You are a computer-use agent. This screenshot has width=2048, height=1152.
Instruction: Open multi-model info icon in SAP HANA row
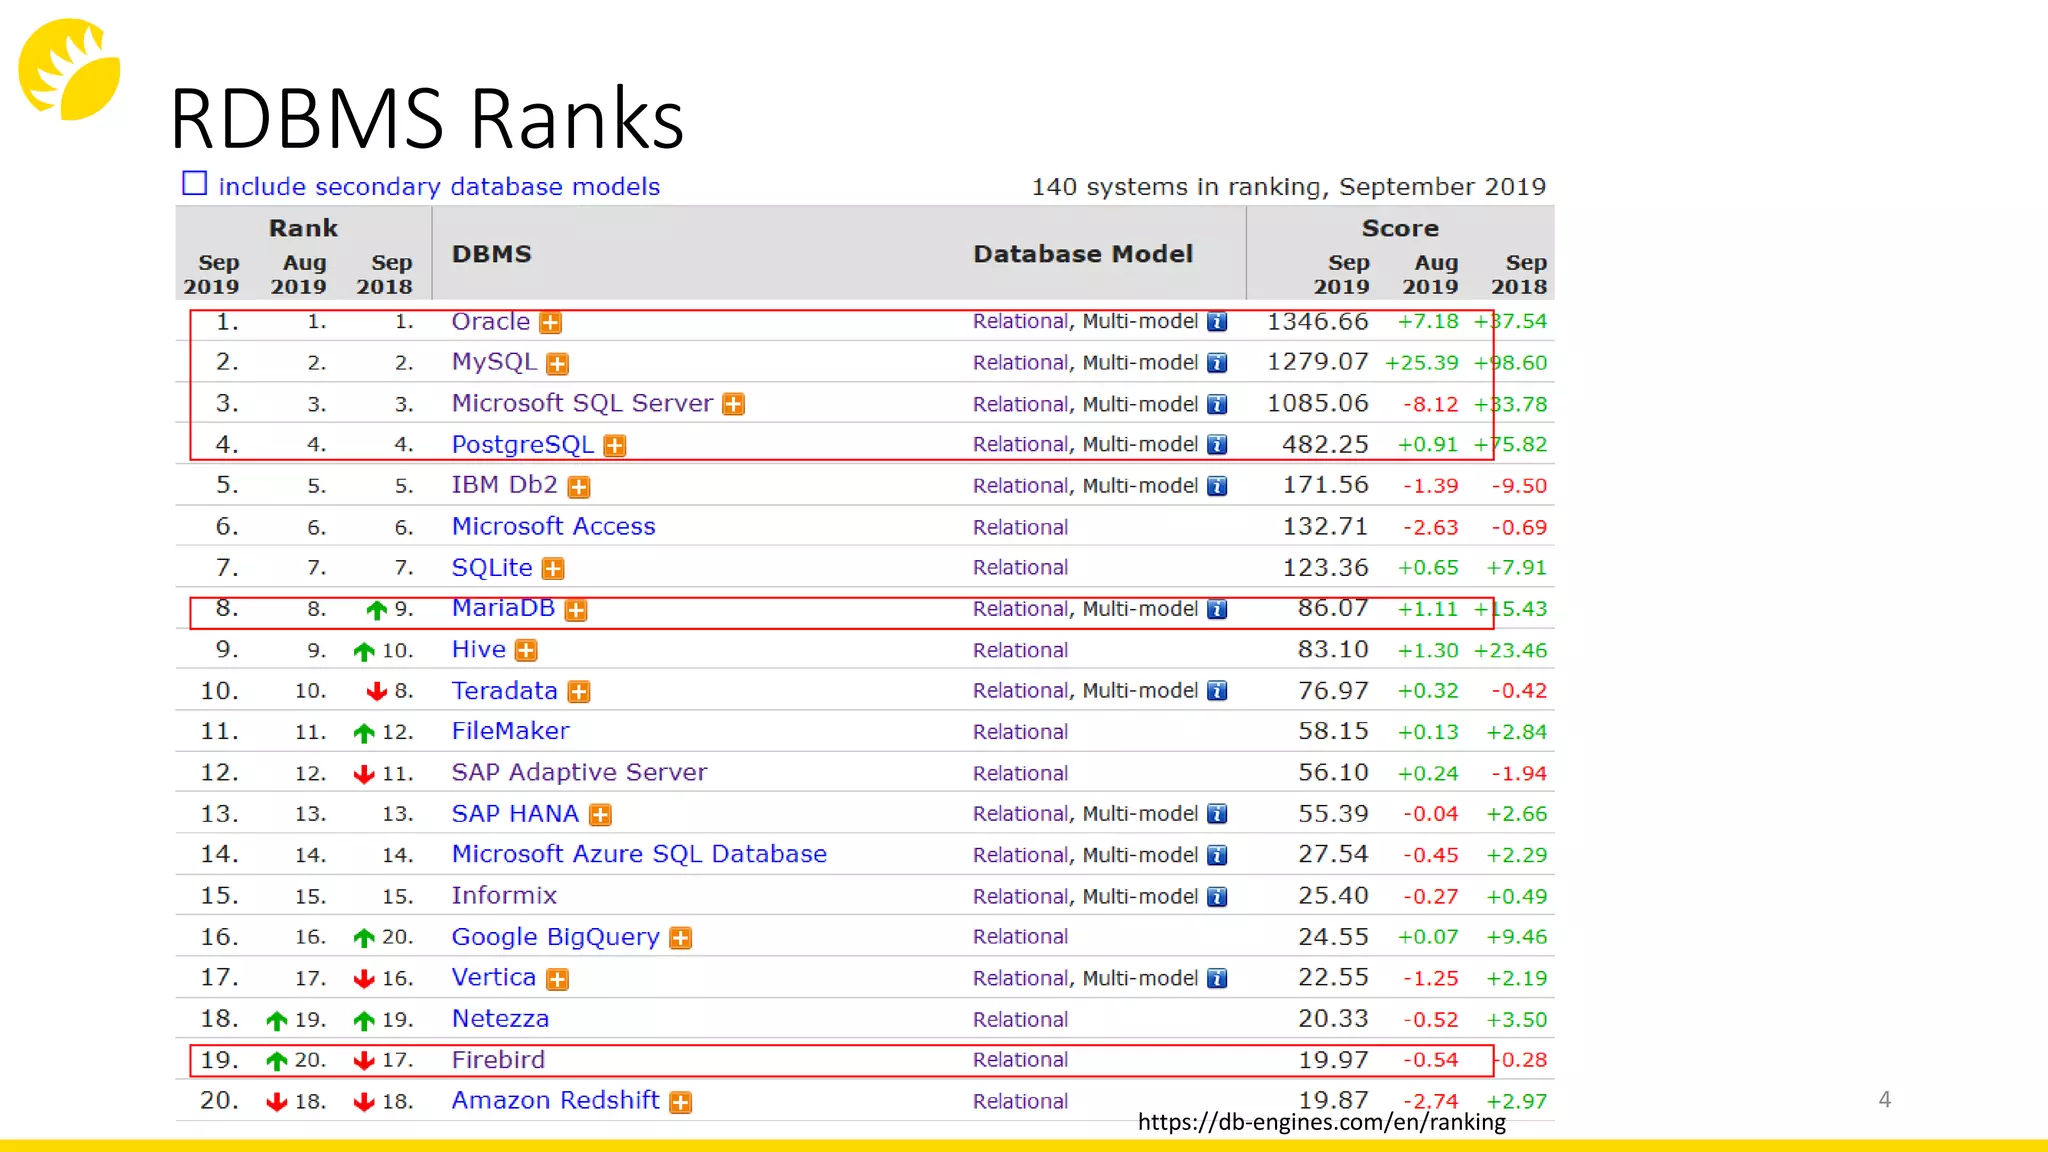(x=1217, y=814)
